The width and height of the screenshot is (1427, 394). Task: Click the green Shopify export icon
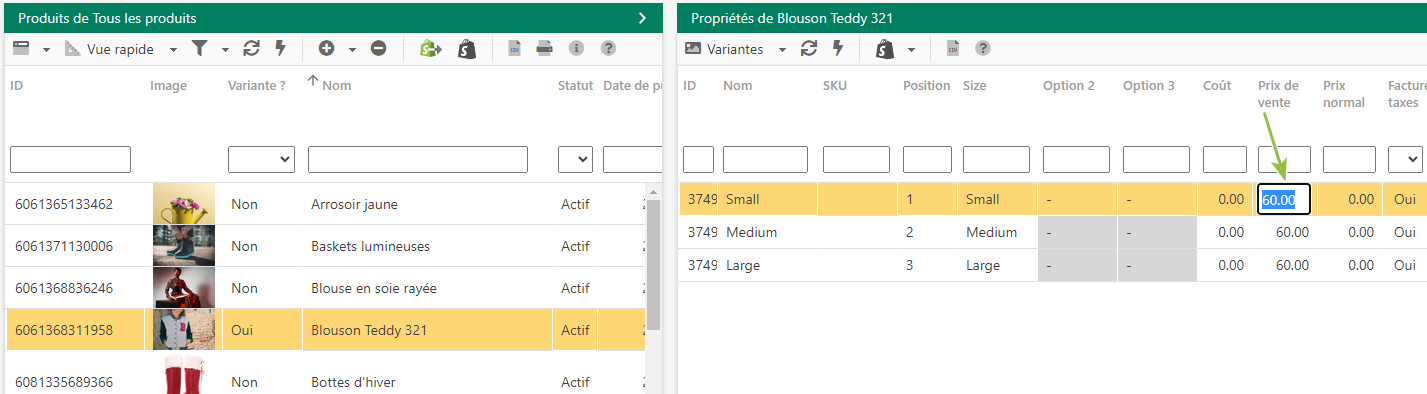[430, 48]
